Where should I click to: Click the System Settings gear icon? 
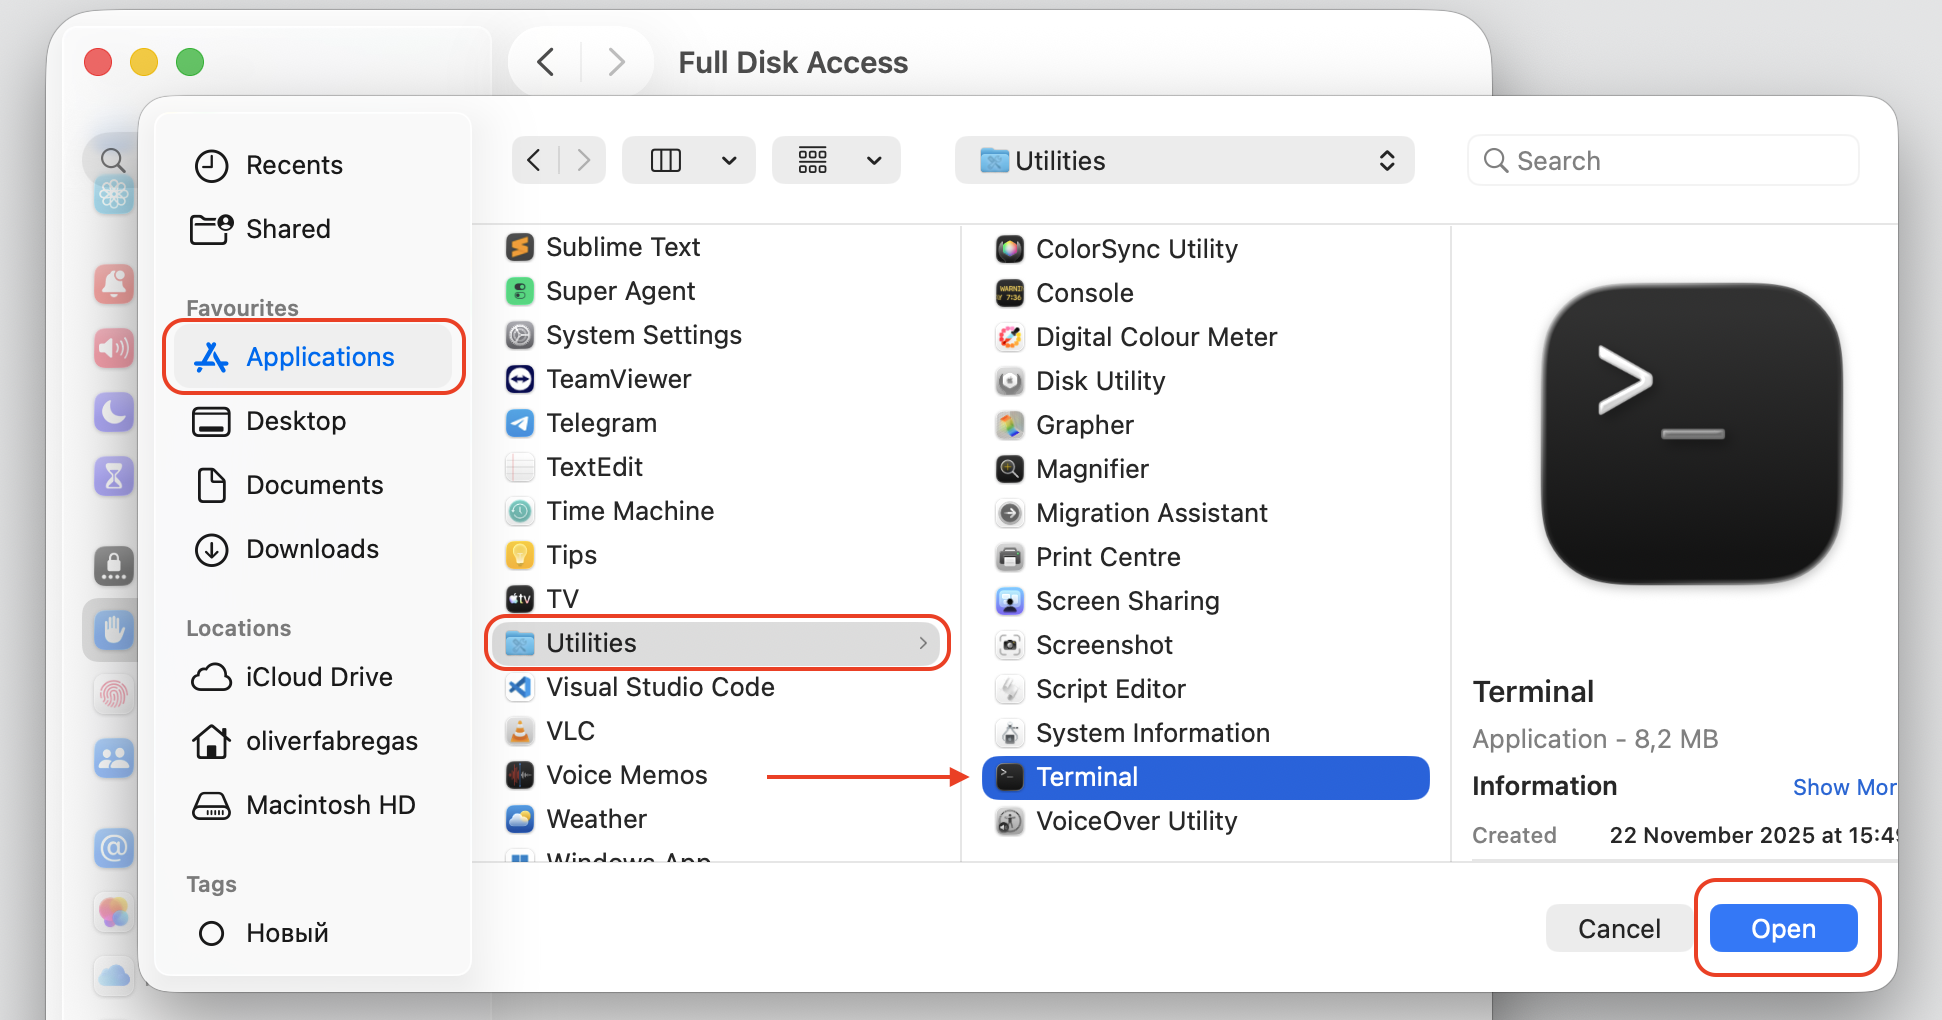click(520, 335)
